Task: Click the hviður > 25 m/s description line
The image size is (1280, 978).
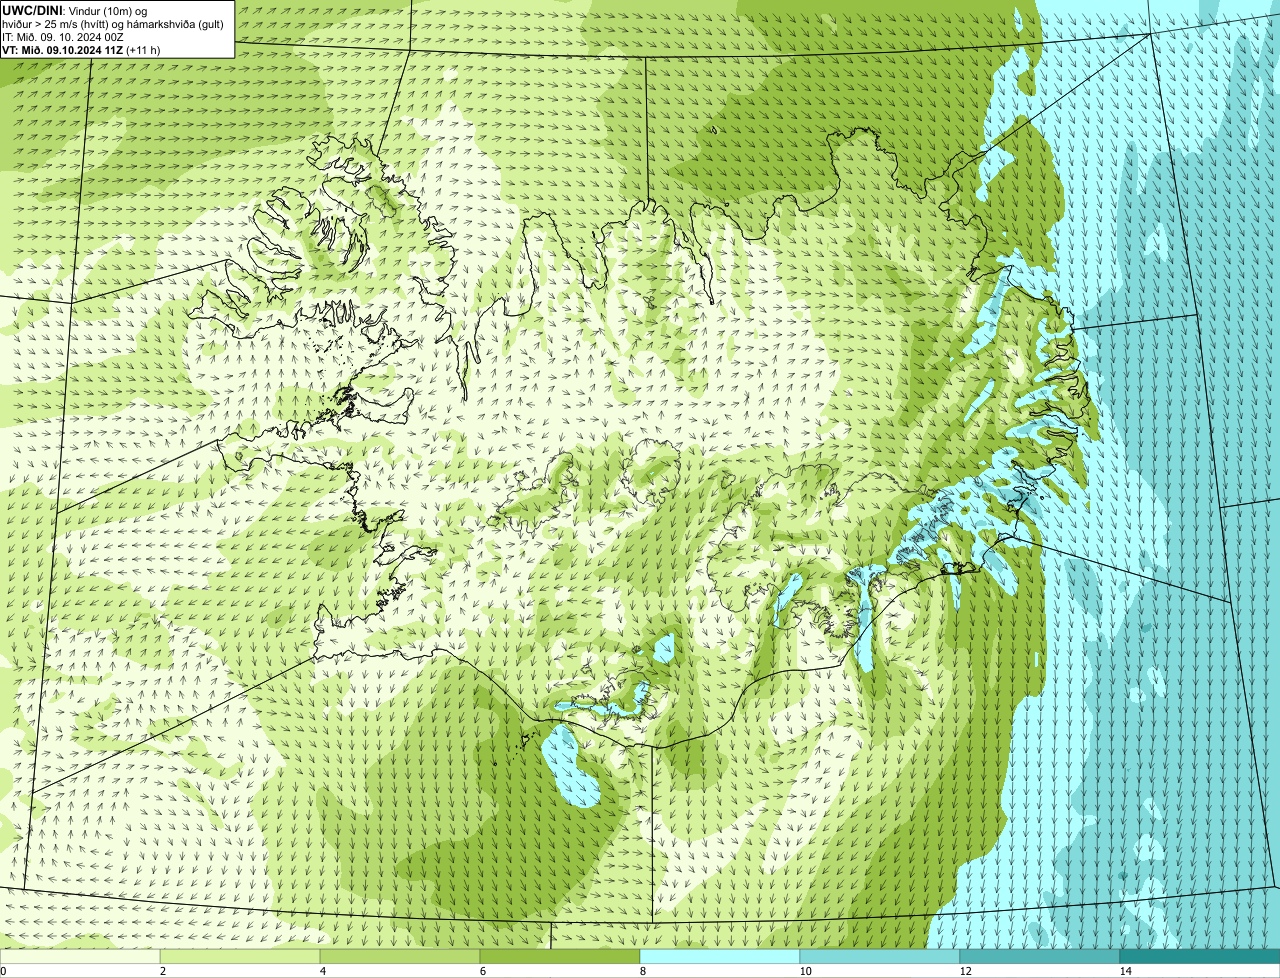Action: [x=113, y=23]
